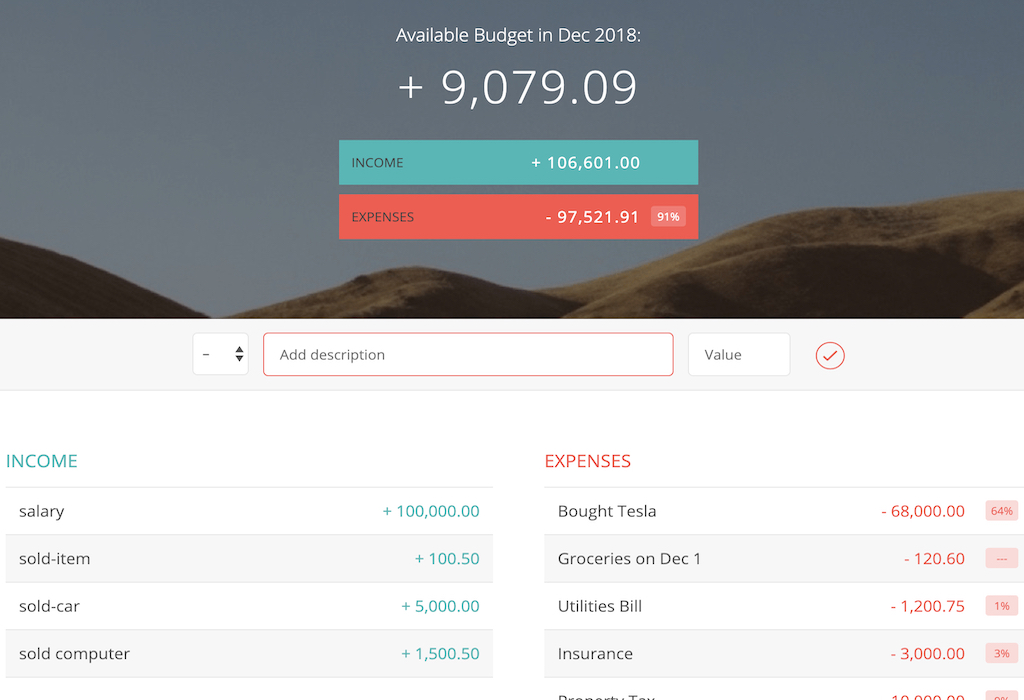Click the 1% badge on Utilities Bill

coord(1002,606)
